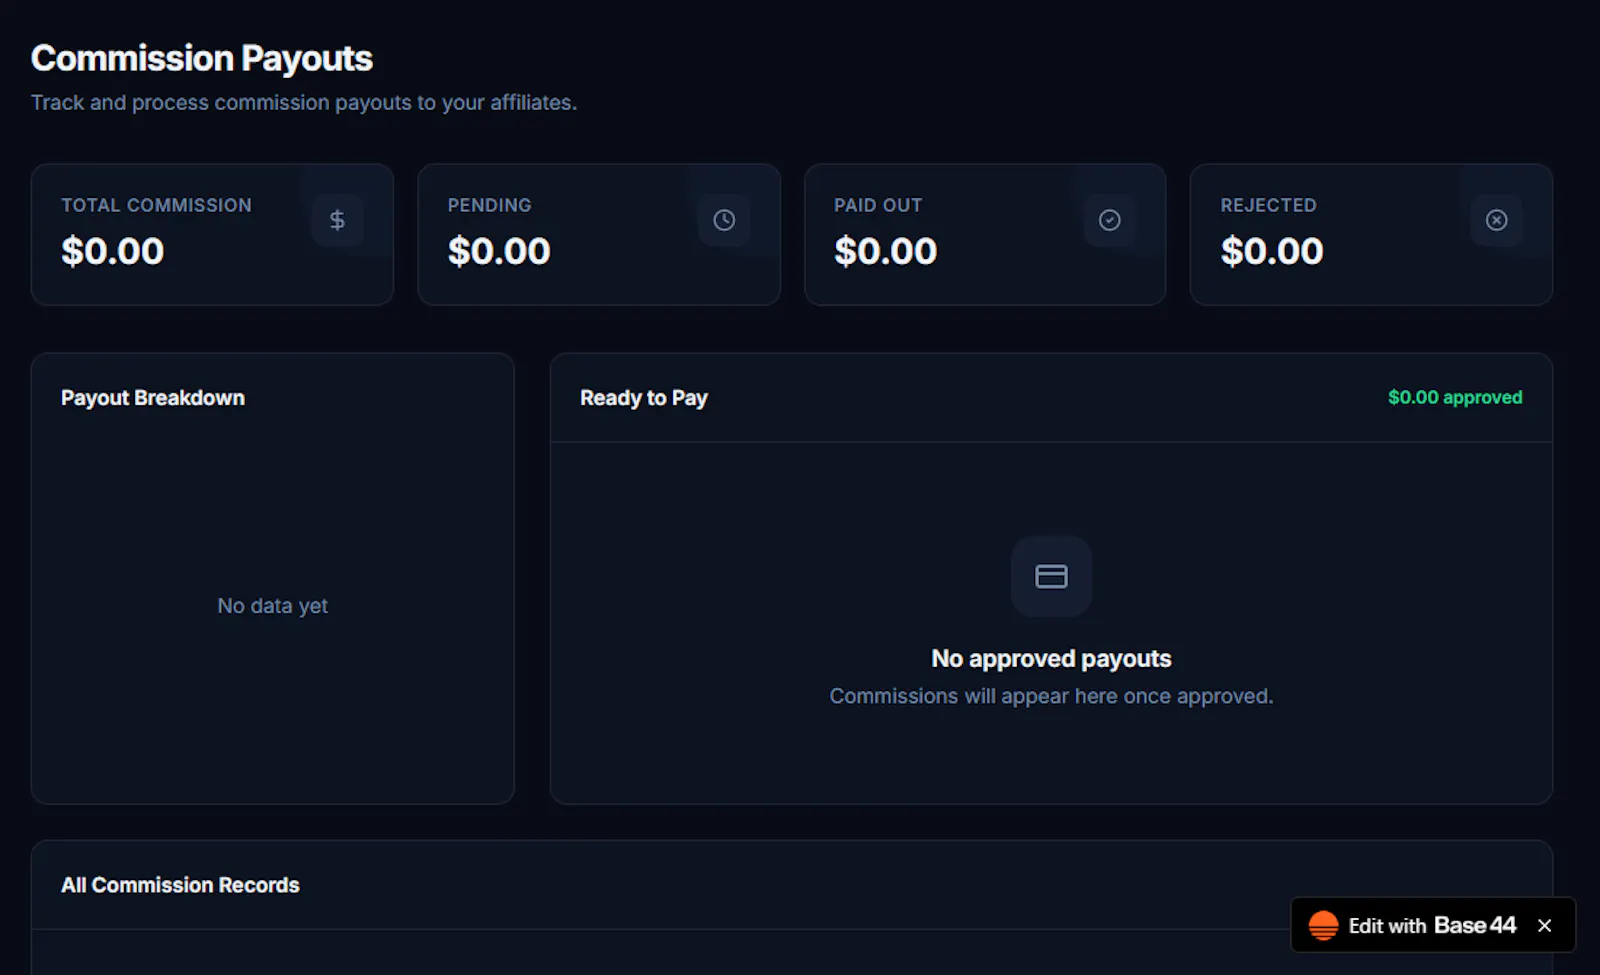Screen dimensions: 1600x975
Task: Select the Rejected $0.00 amount
Action: 1272,251
